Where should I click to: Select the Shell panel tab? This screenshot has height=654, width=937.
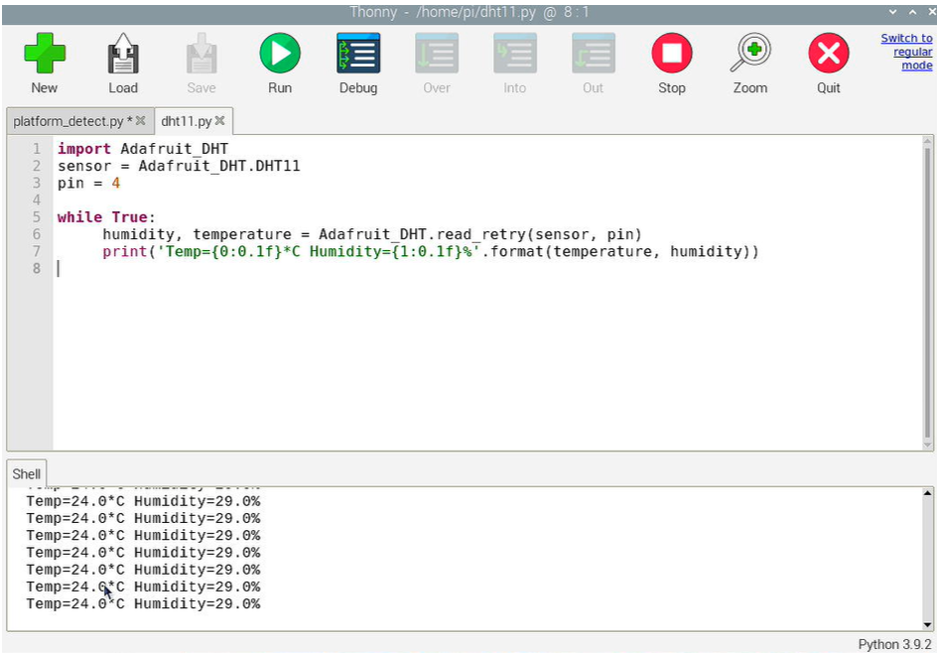[x=26, y=474]
